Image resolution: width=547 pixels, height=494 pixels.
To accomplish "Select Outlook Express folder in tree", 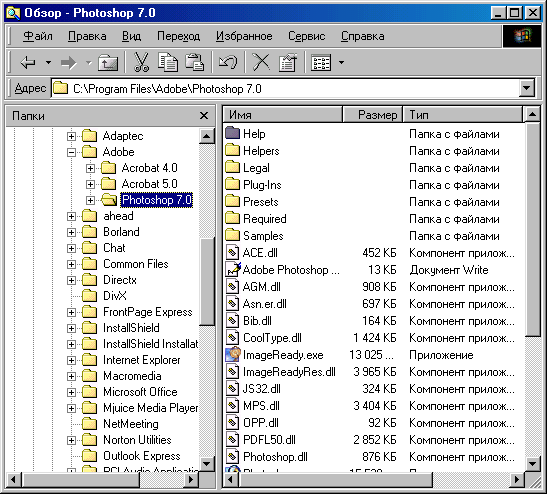I will [x=142, y=456].
